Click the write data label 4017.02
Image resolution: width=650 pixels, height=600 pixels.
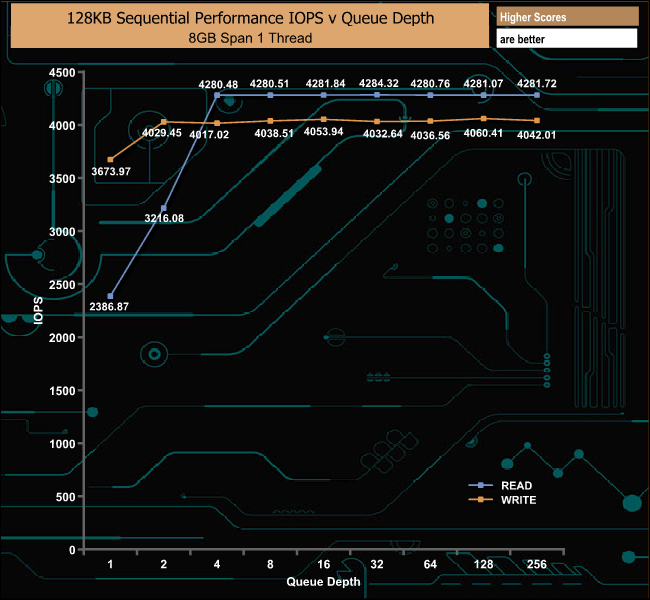pyautogui.click(x=209, y=135)
